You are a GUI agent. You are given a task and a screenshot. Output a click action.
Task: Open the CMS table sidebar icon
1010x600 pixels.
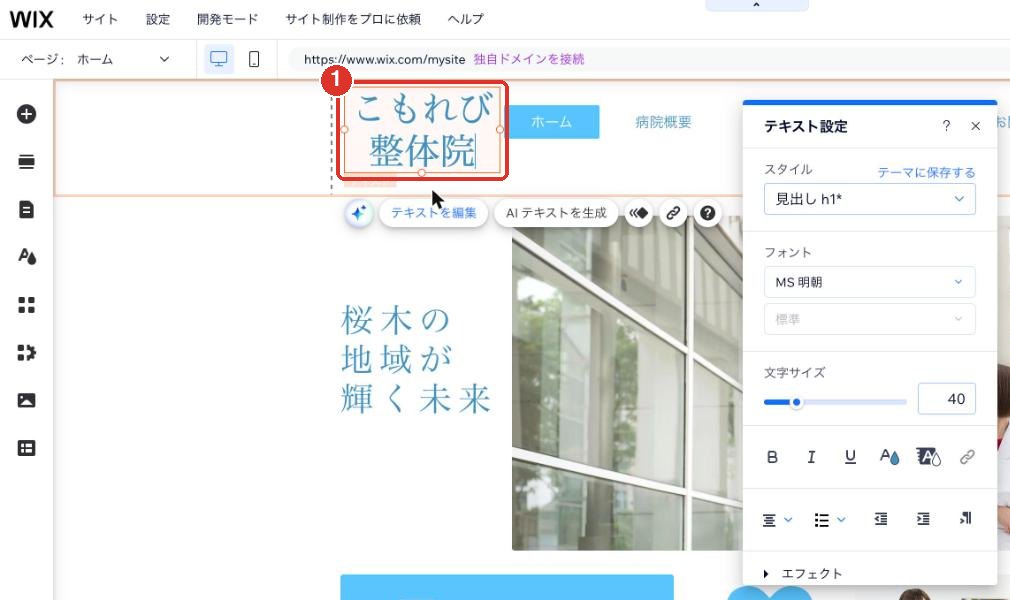click(26, 448)
